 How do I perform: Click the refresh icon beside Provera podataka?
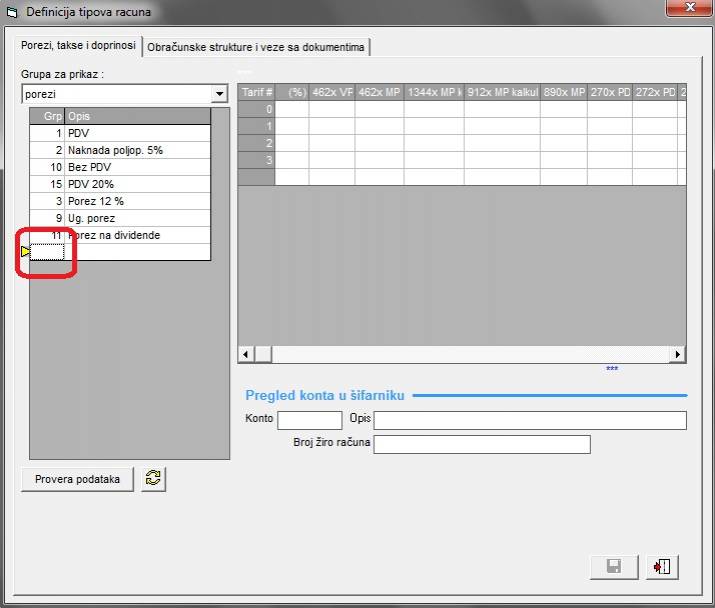pos(153,479)
